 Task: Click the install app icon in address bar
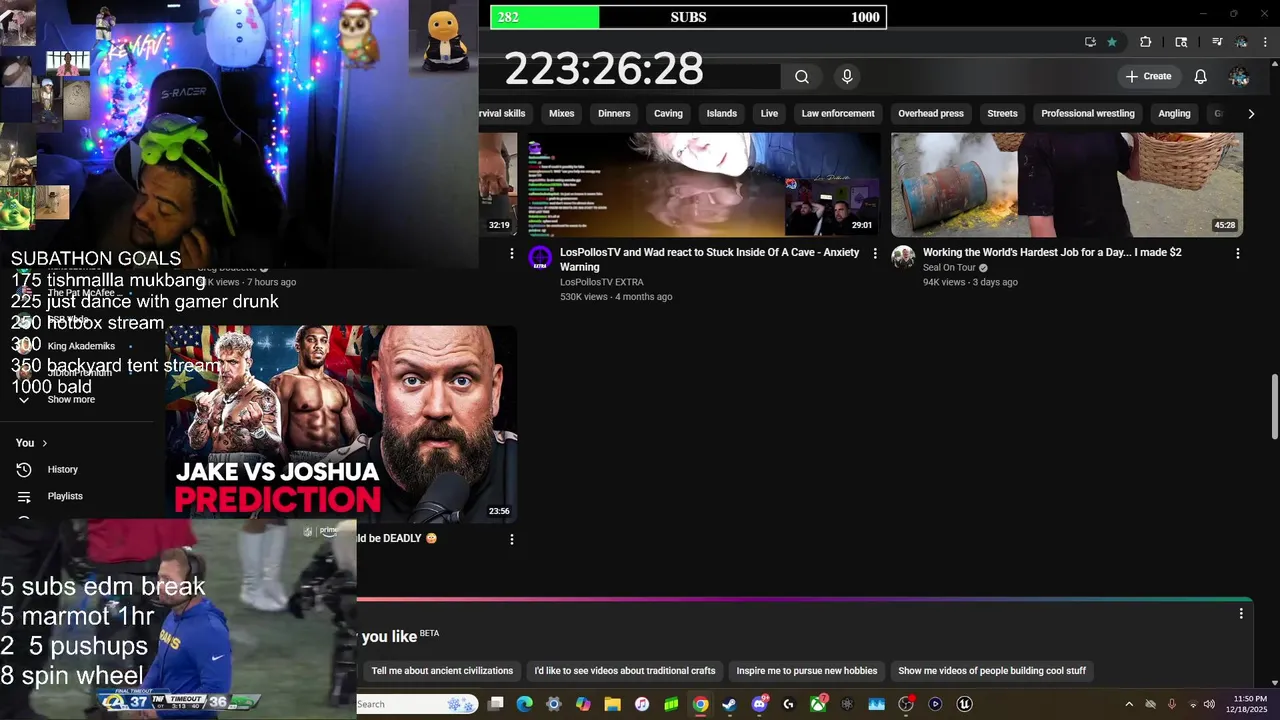coord(1090,42)
